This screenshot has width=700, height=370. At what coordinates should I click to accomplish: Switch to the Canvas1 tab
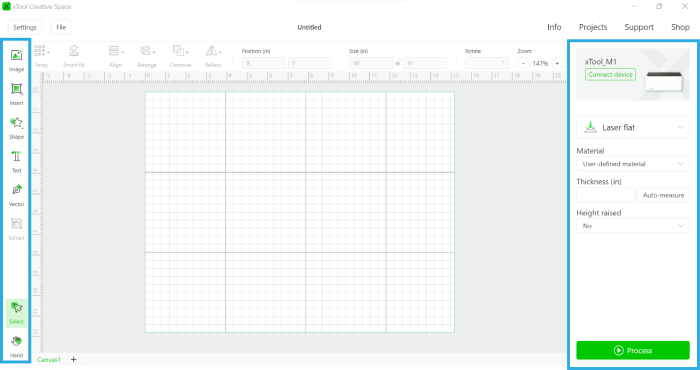[x=49, y=359]
